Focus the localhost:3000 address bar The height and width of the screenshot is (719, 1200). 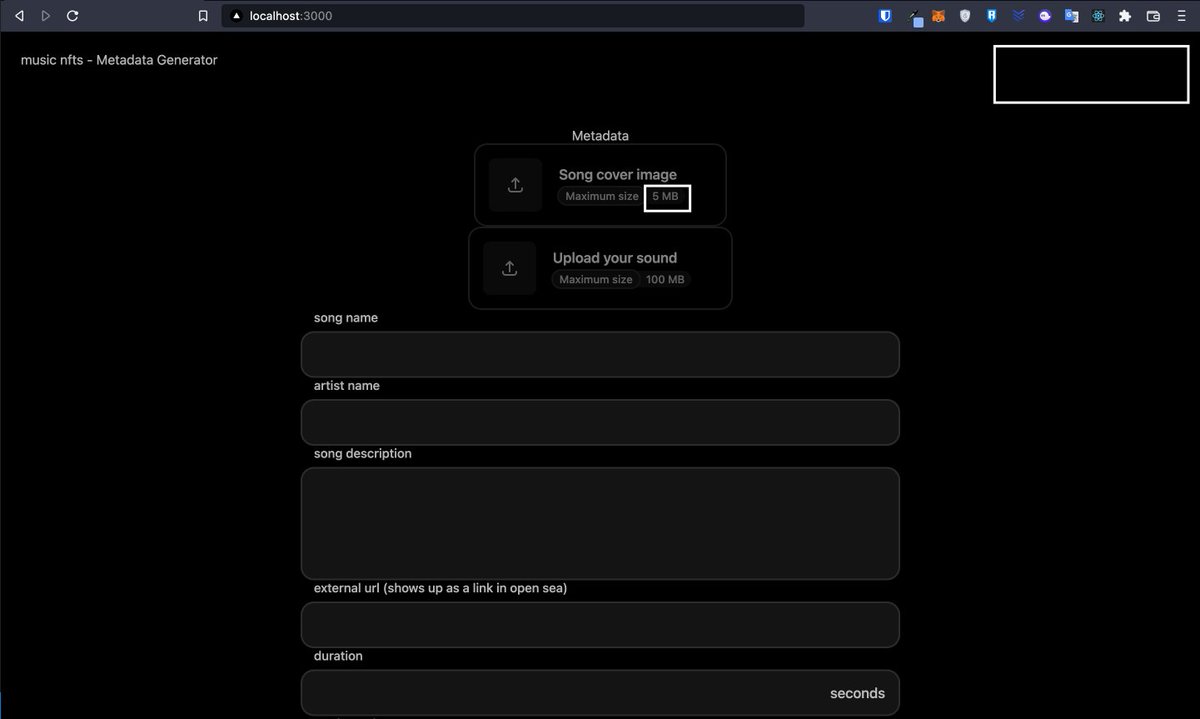click(513, 16)
